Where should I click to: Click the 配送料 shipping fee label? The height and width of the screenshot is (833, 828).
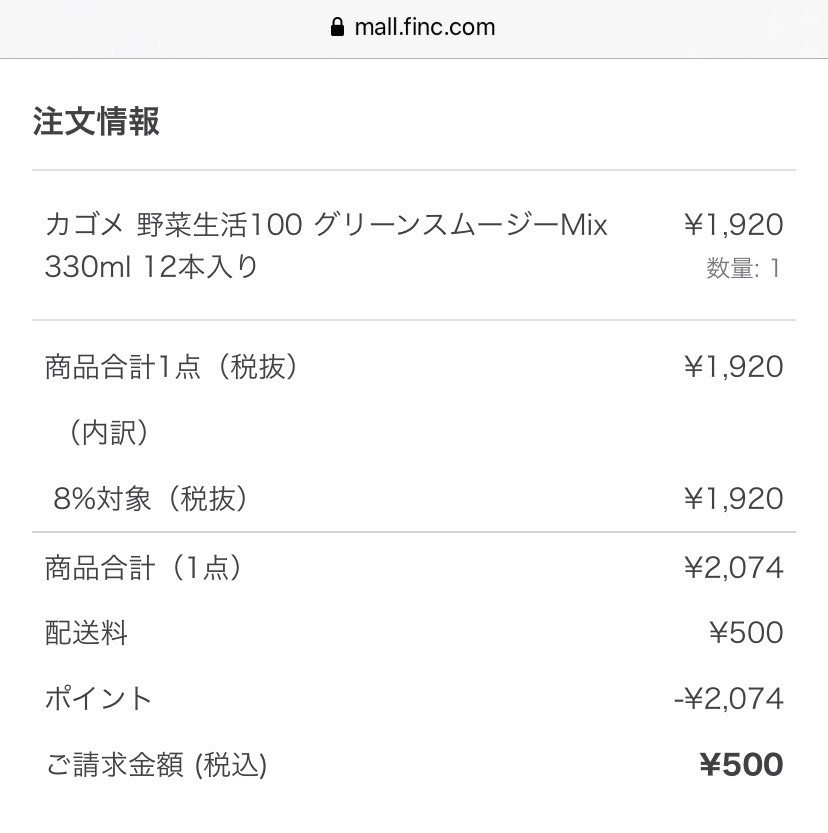click(87, 633)
